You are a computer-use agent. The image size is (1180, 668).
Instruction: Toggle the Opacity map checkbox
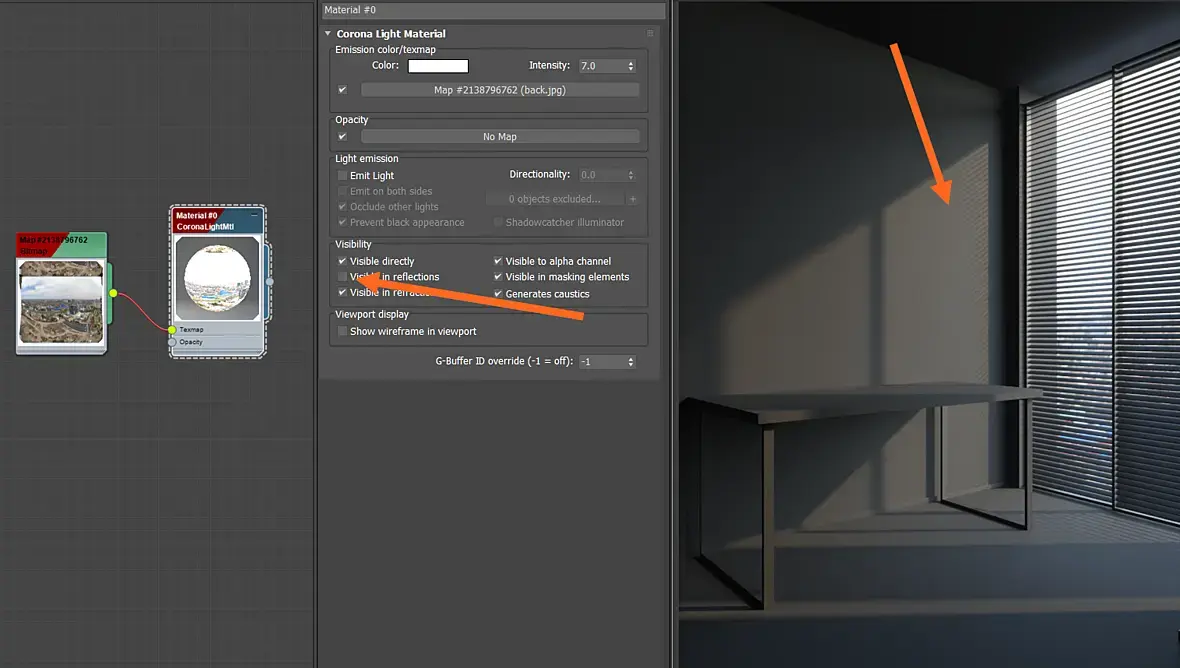(x=342, y=136)
